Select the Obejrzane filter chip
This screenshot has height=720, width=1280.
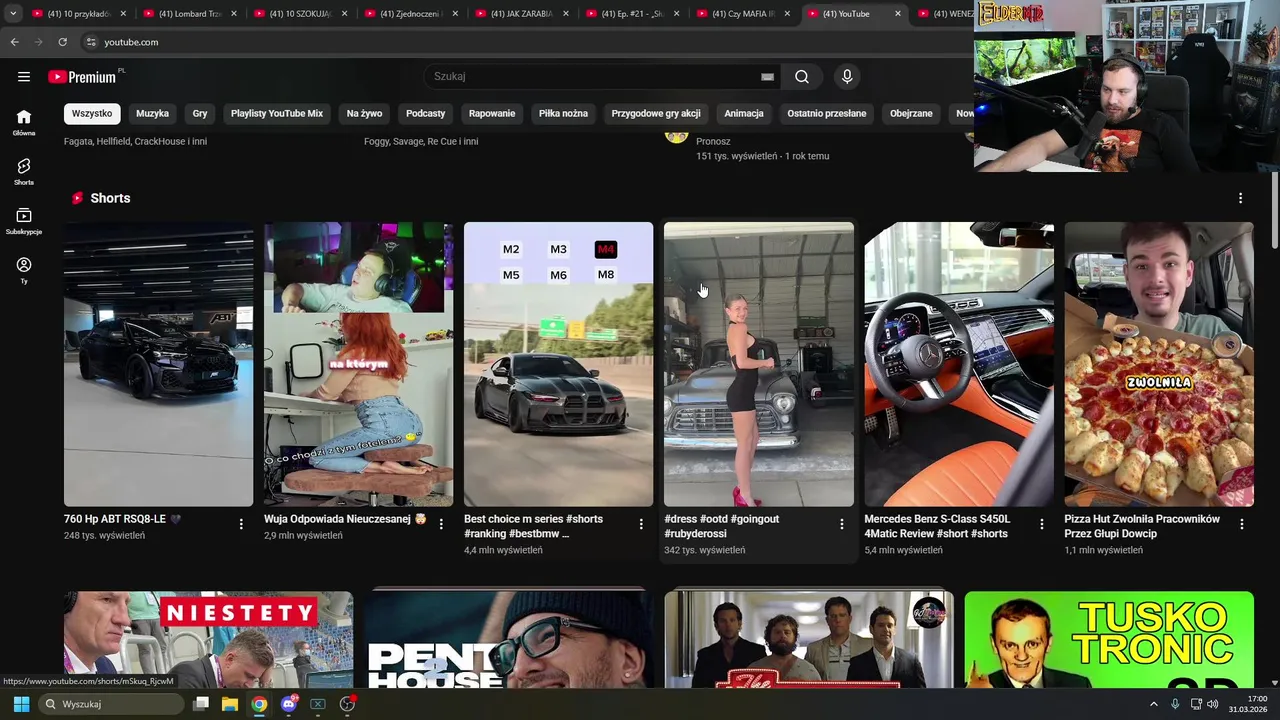click(911, 114)
